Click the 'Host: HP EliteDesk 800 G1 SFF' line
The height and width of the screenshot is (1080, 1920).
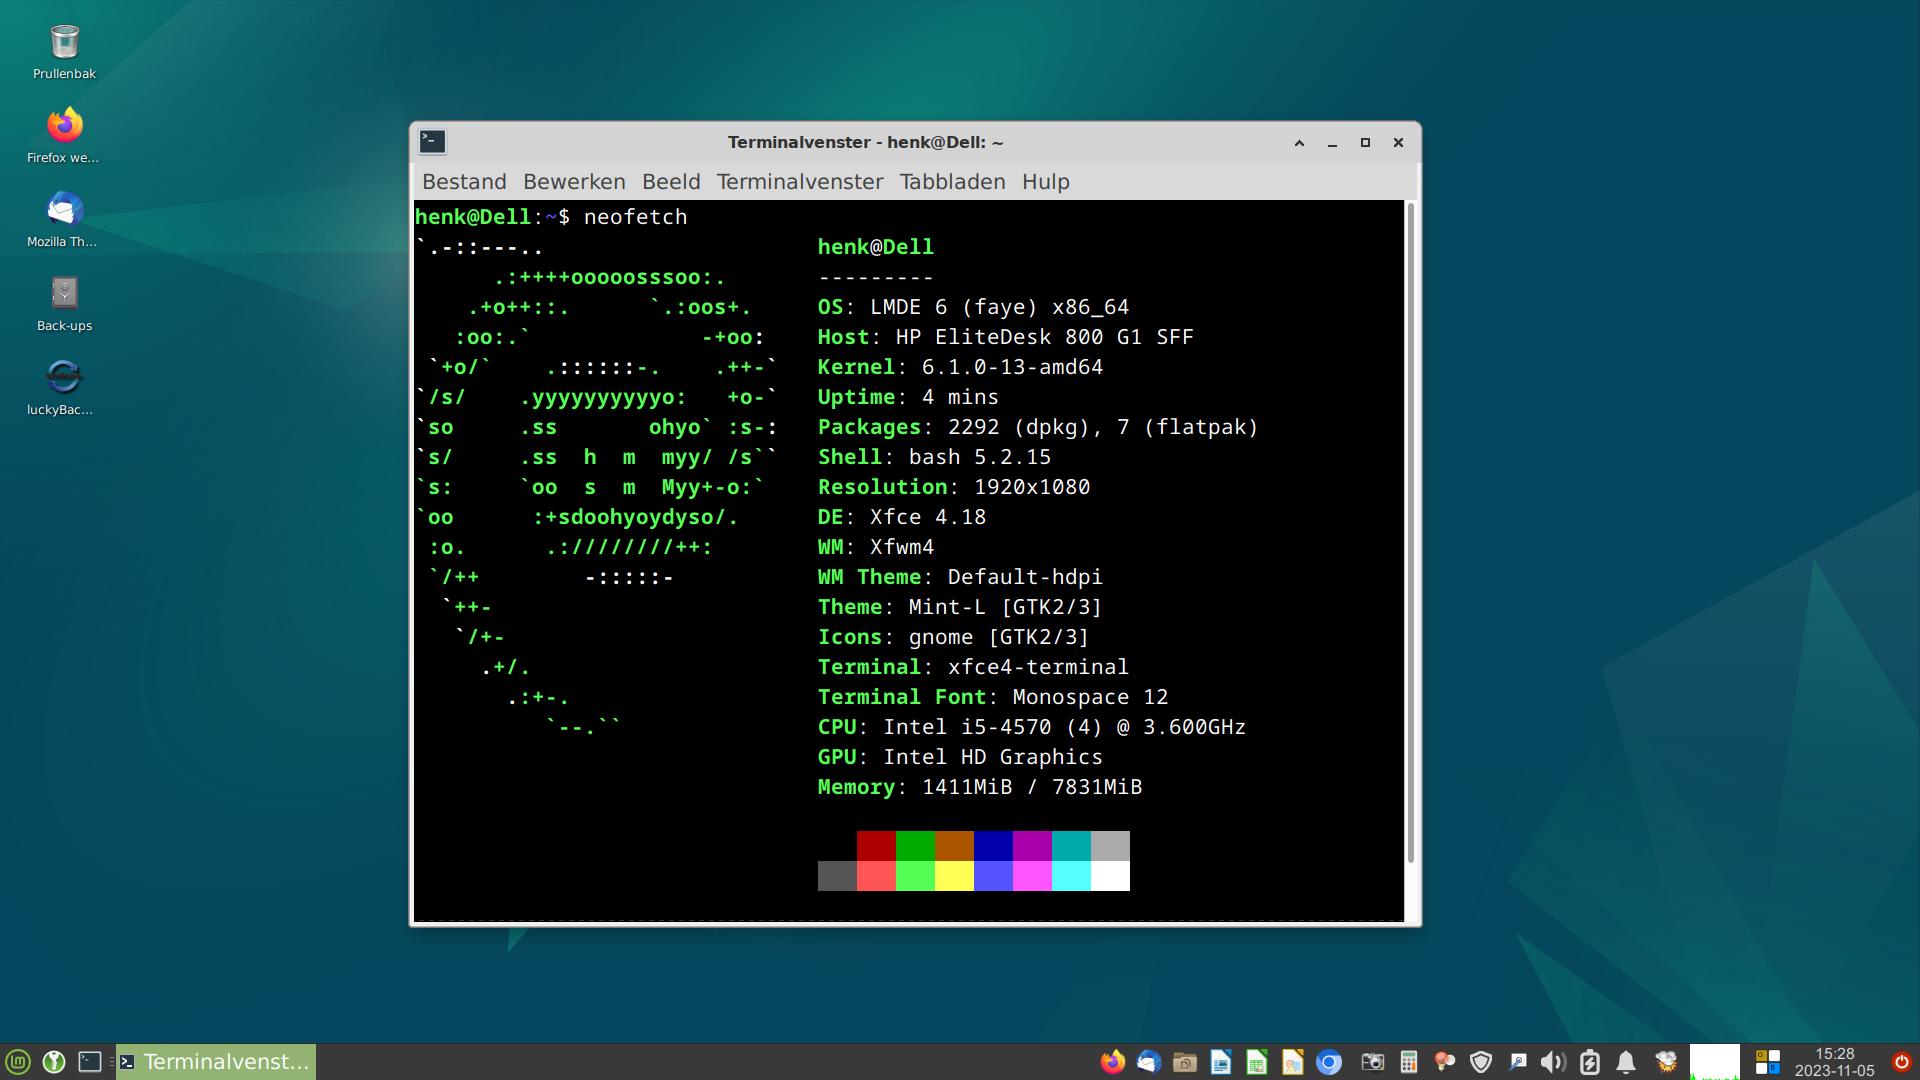point(1005,337)
